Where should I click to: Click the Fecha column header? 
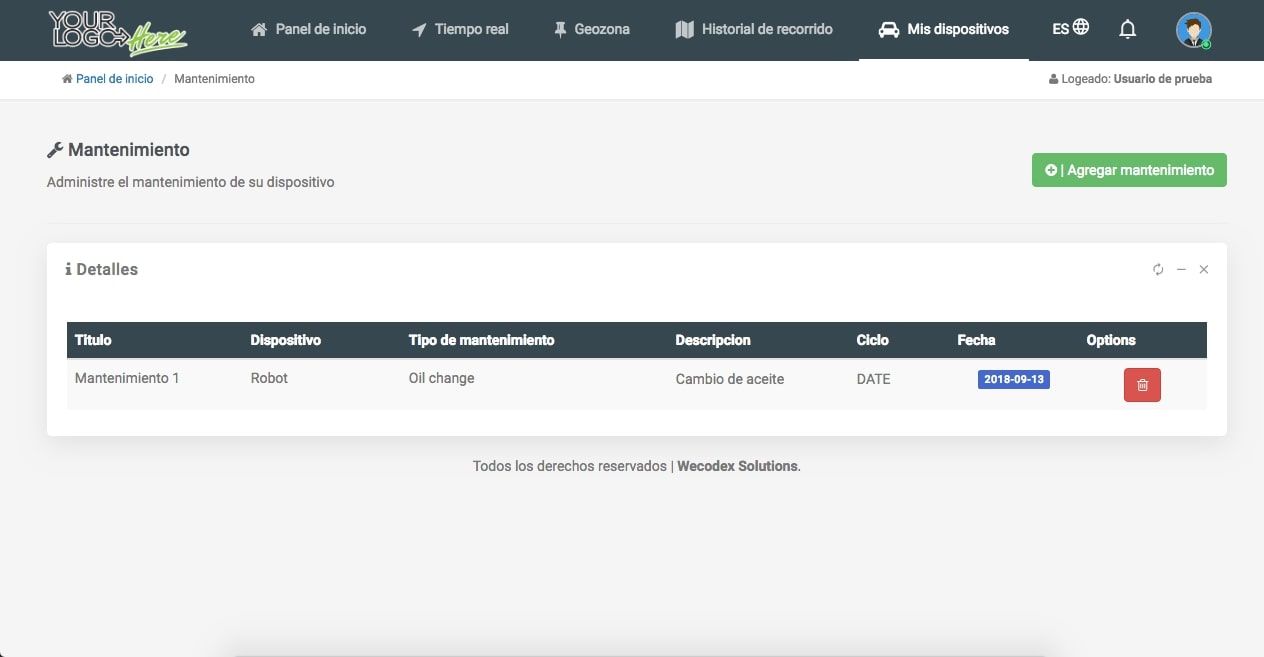[976, 340]
